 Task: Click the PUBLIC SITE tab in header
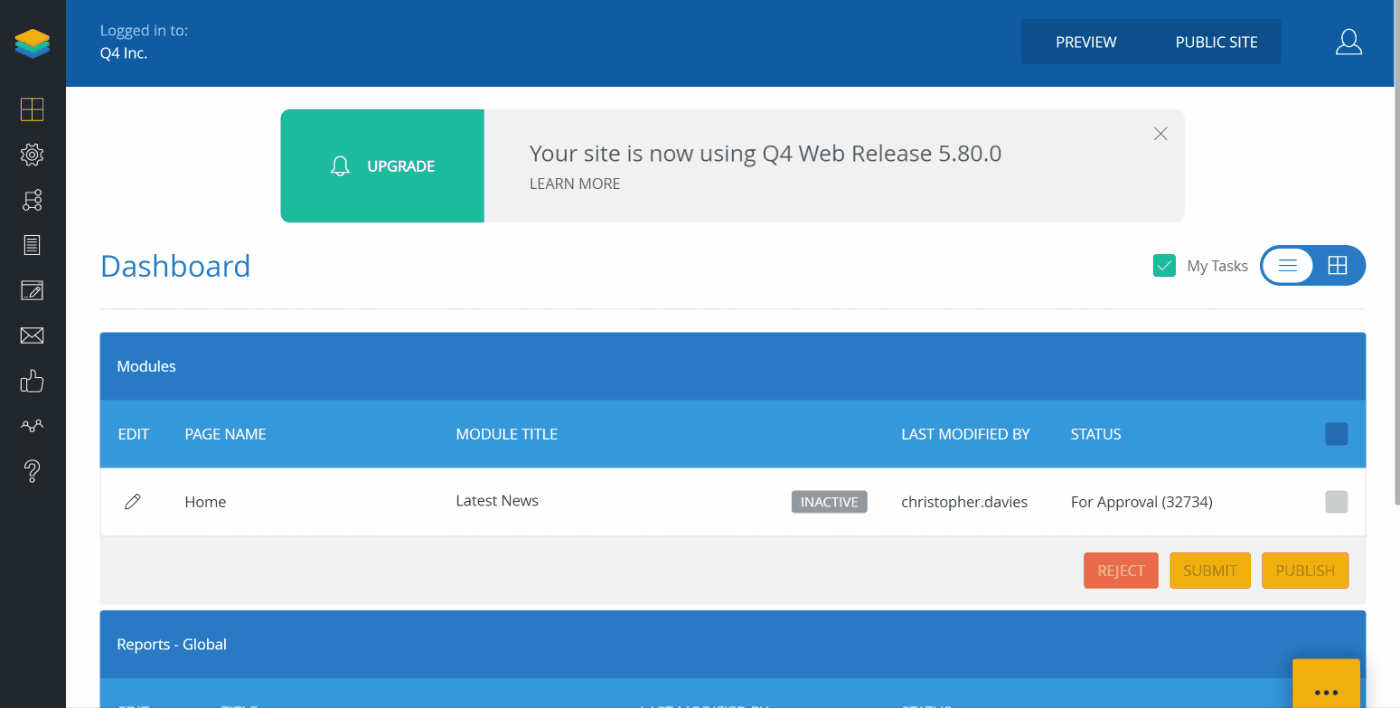[x=1216, y=42]
